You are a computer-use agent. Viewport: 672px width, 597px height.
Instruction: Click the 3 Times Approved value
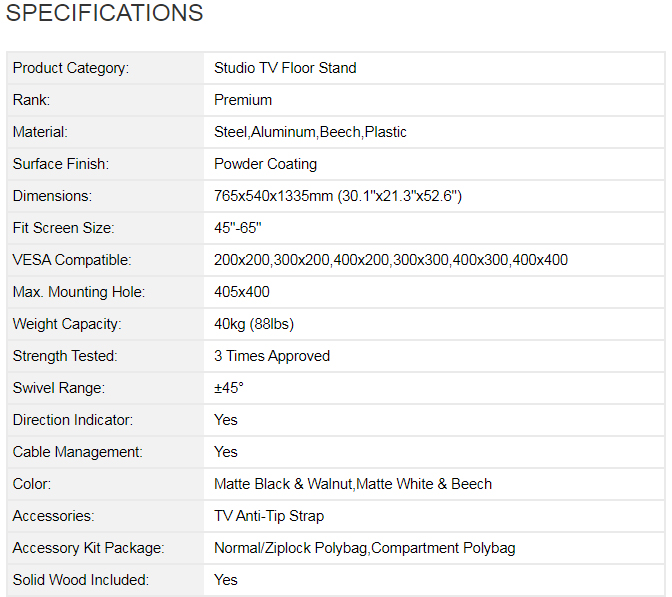pyautogui.click(x=272, y=356)
